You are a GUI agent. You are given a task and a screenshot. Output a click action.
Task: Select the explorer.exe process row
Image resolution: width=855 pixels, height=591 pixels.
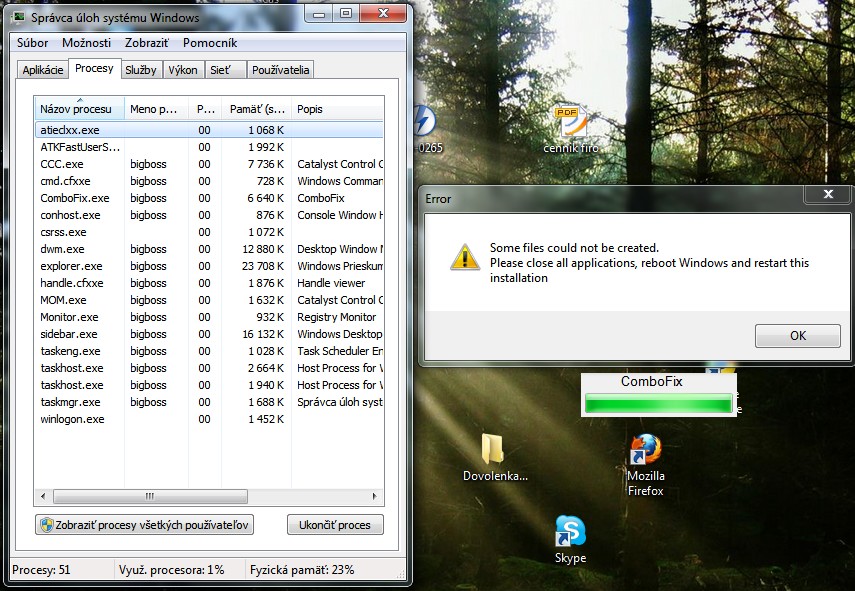coord(209,266)
